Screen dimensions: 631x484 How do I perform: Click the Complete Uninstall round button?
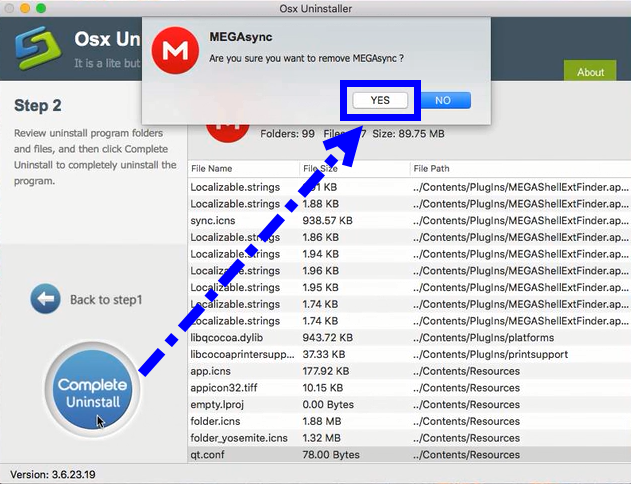click(x=92, y=393)
